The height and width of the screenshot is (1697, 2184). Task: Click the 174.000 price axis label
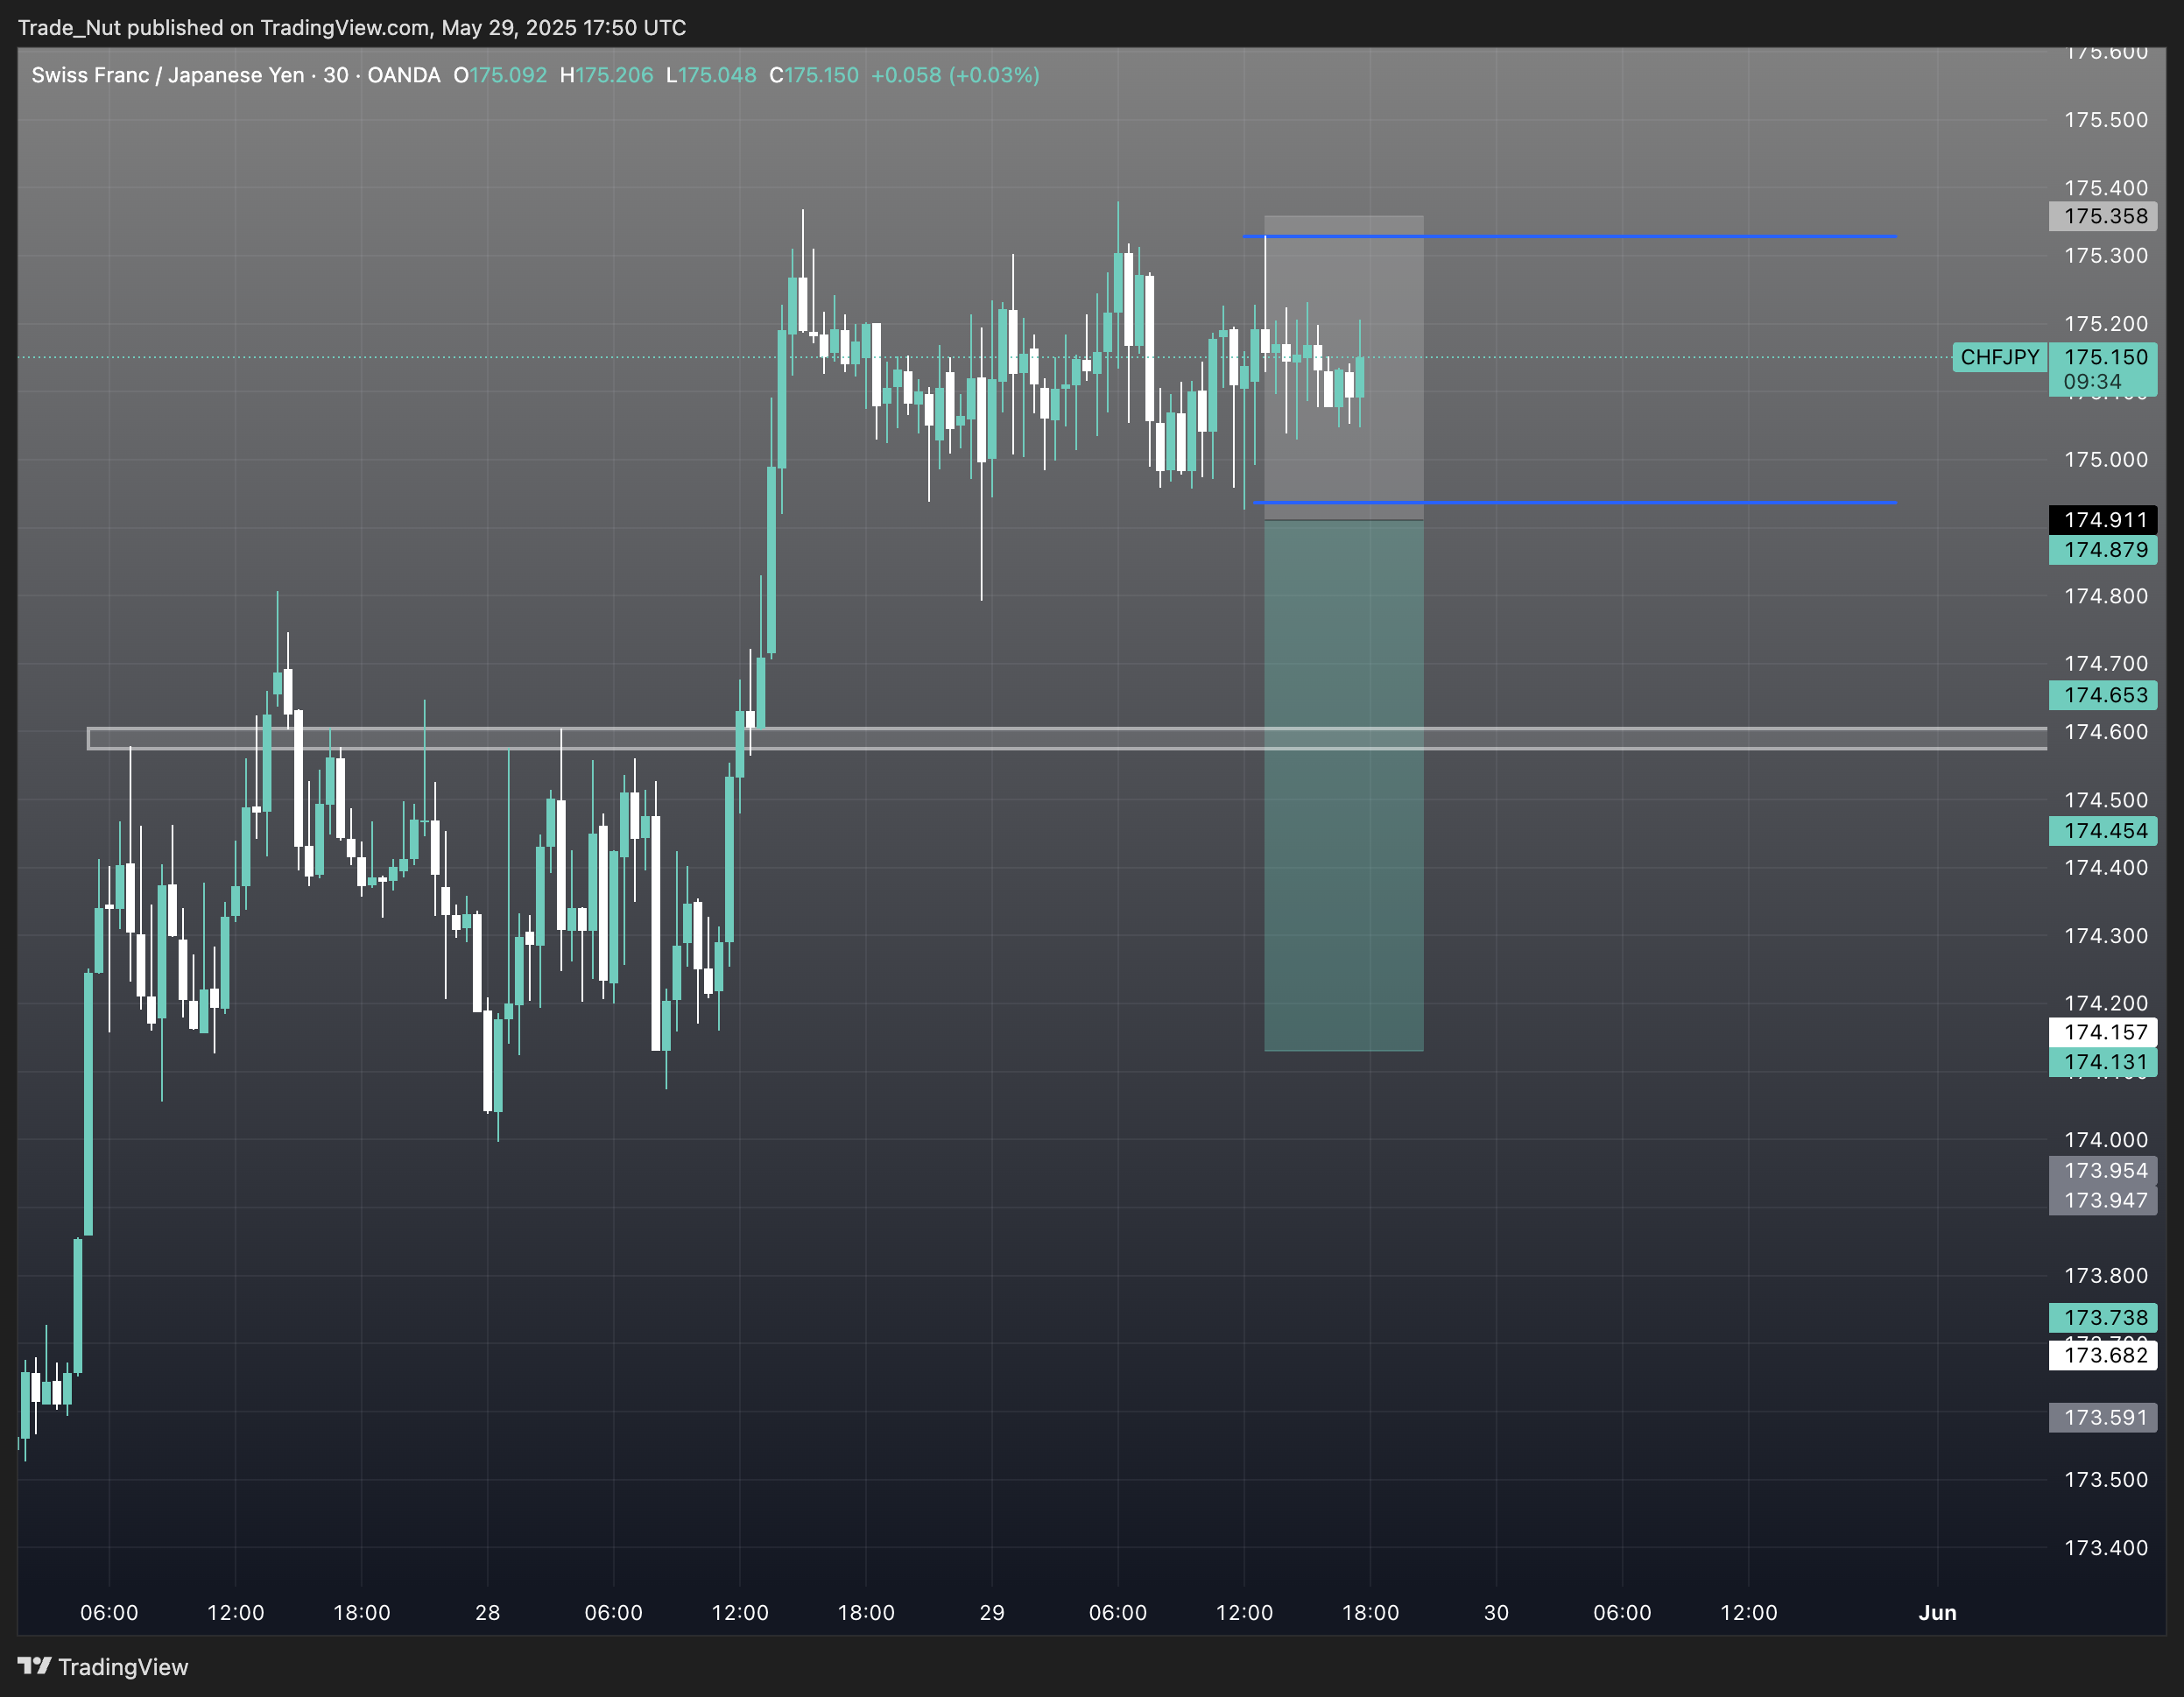pyautogui.click(x=2105, y=1140)
